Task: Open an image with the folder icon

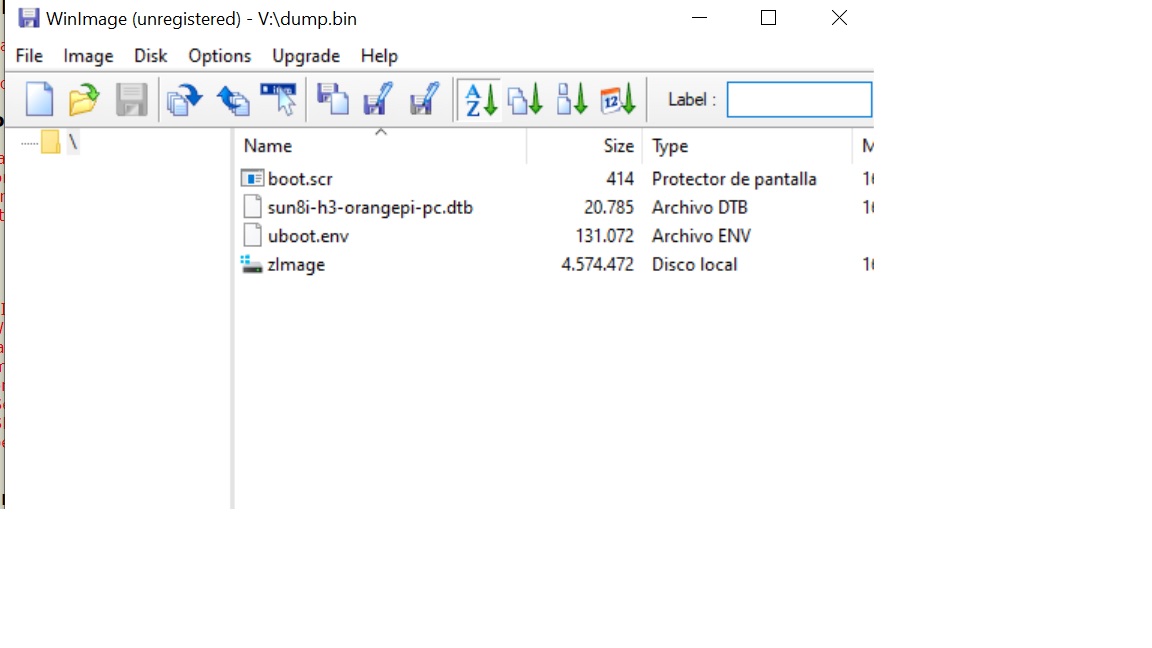Action: click(84, 99)
